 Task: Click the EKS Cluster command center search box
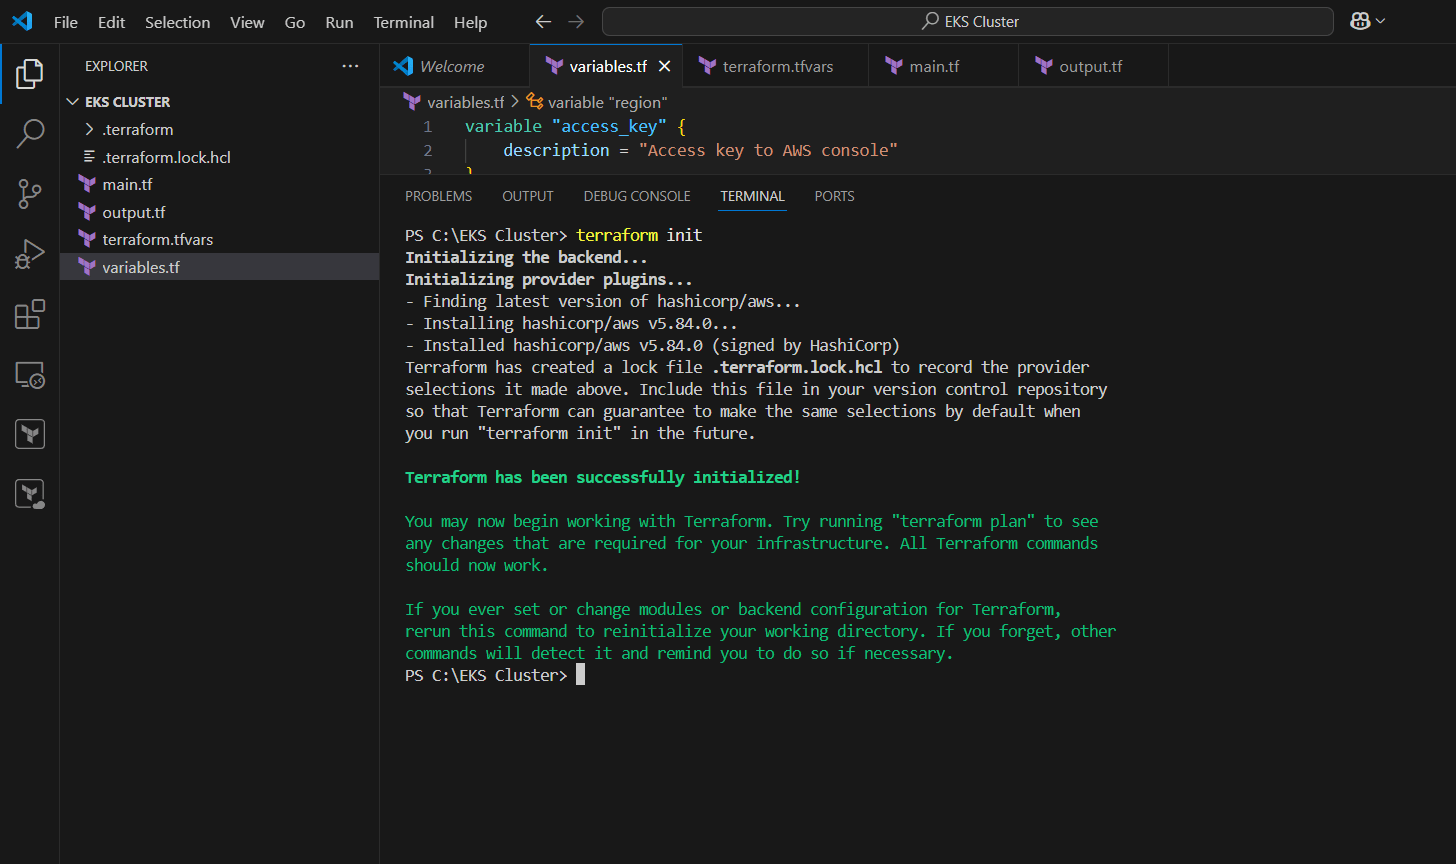pos(968,21)
